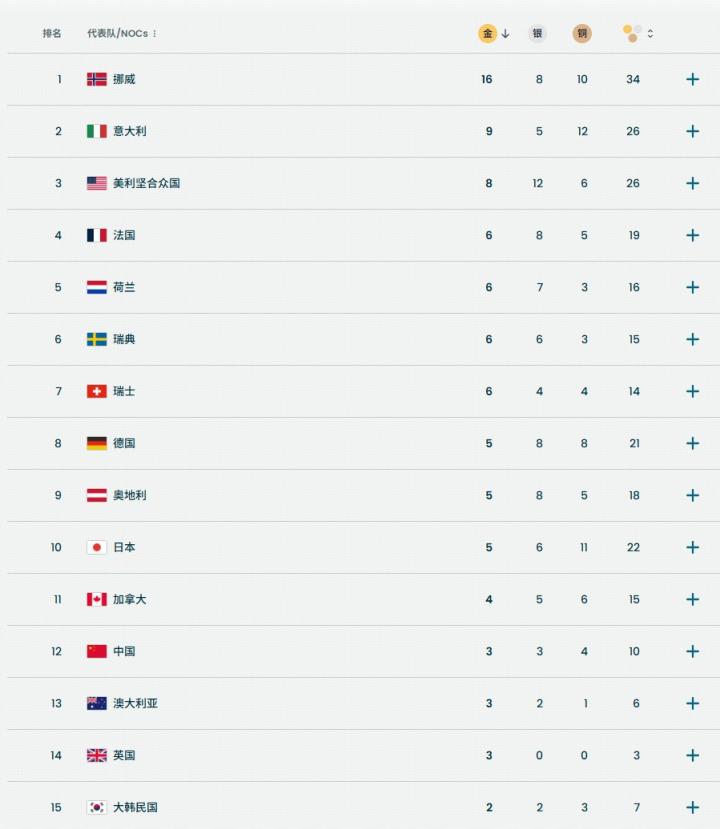Click the Norway flag icon
This screenshot has height=829, width=720.
click(x=96, y=79)
